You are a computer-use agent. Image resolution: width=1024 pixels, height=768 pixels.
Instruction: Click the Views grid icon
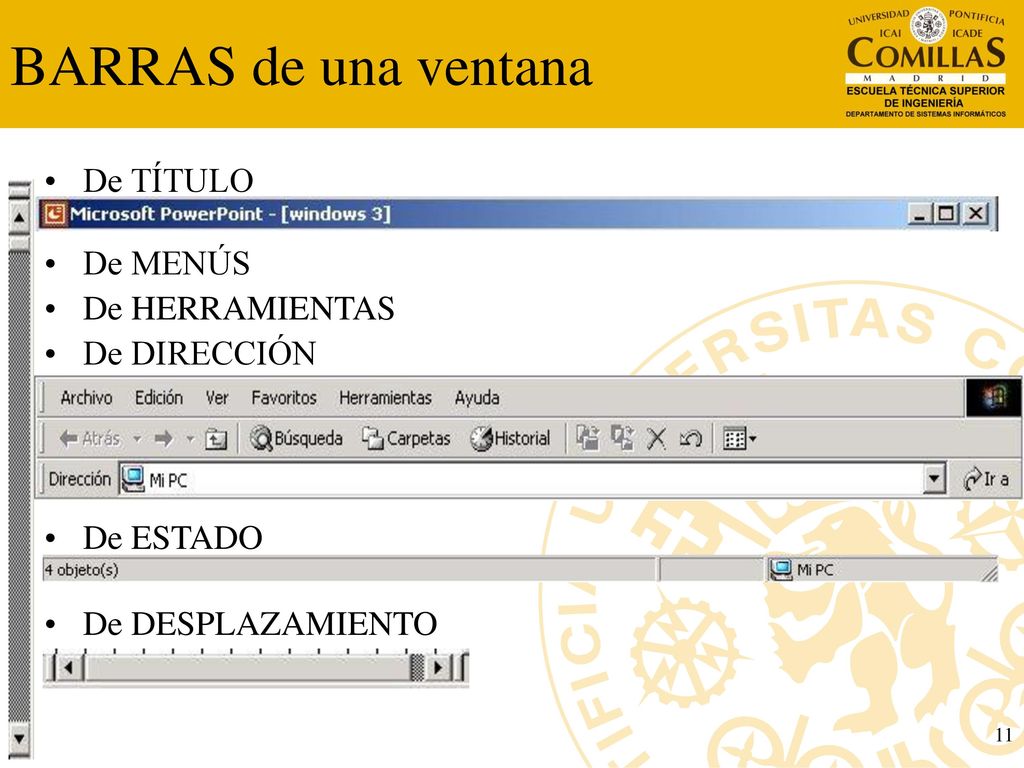coord(734,438)
